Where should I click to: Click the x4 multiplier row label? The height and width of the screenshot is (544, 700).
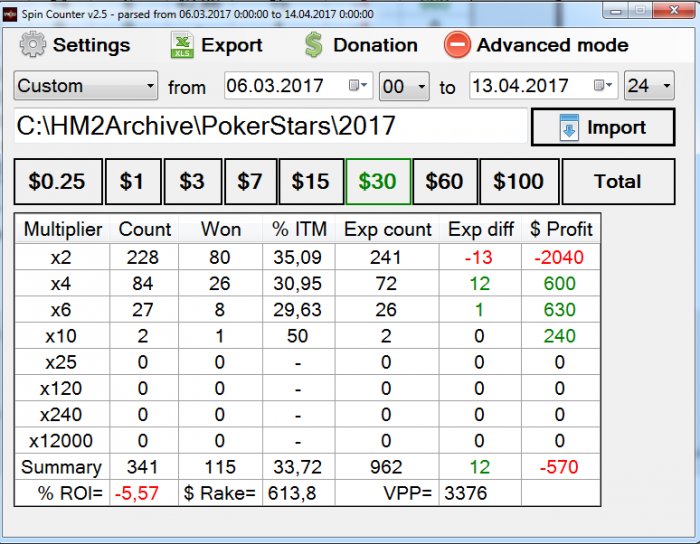(61, 284)
